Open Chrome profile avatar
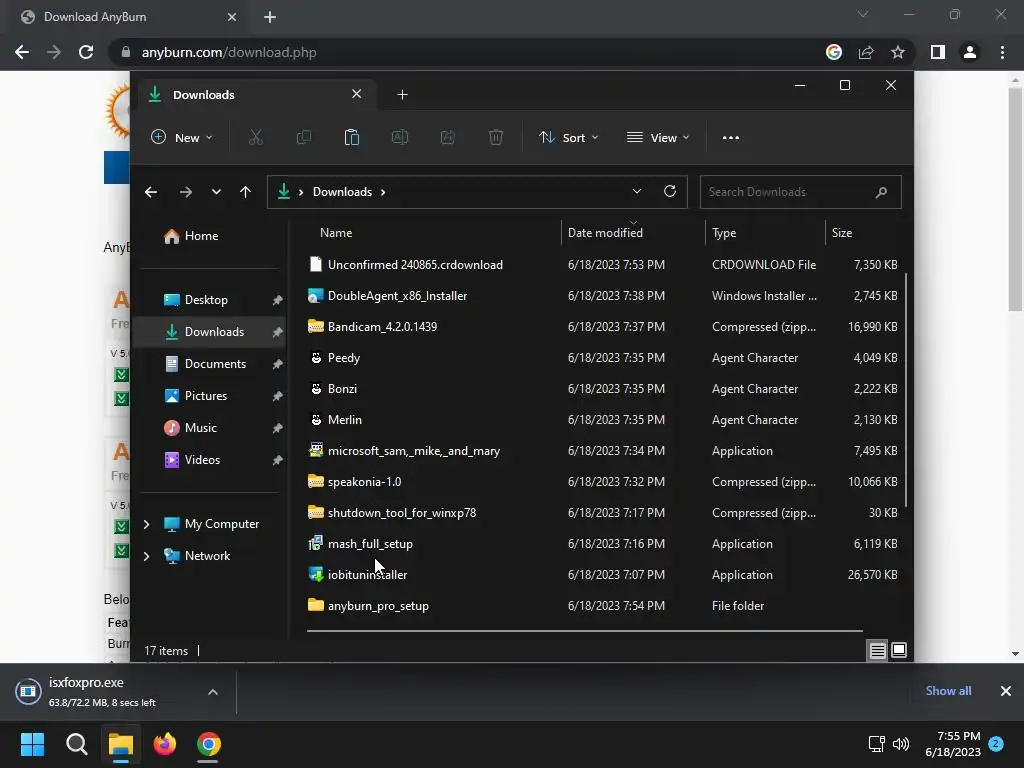Image resolution: width=1024 pixels, height=768 pixels. pyautogui.click(x=970, y=52)
